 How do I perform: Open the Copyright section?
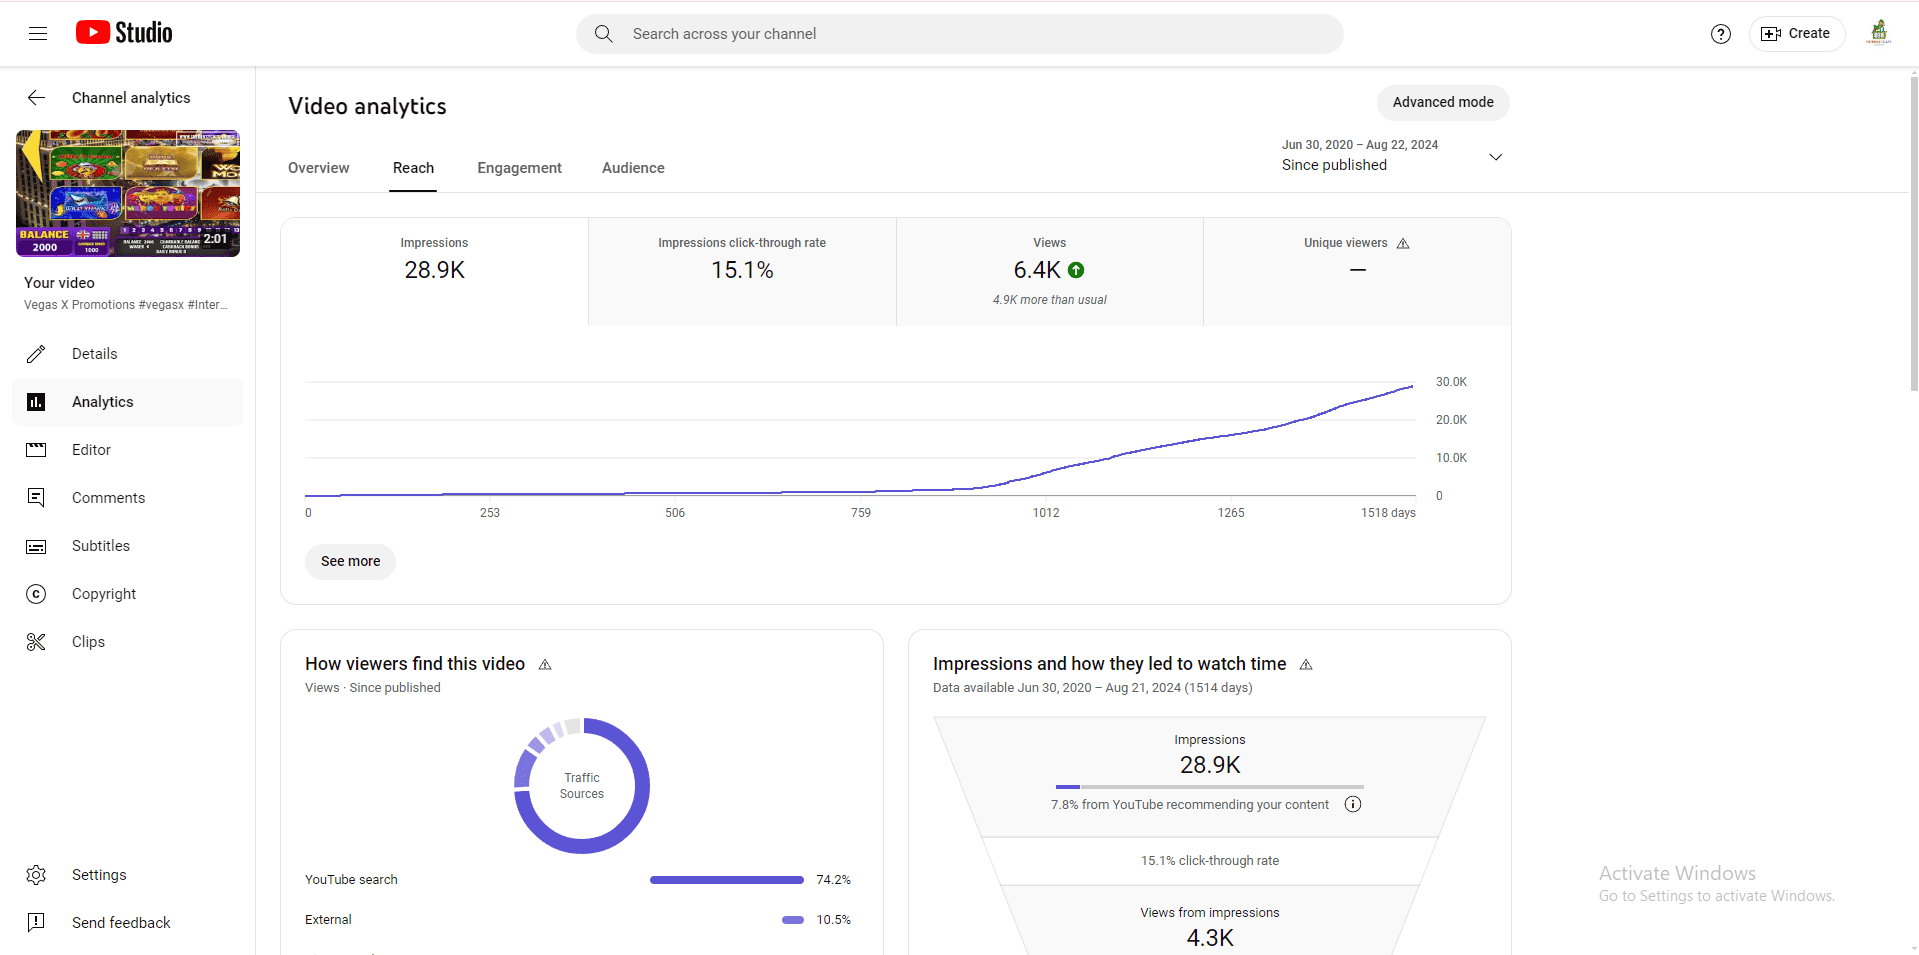103,594
